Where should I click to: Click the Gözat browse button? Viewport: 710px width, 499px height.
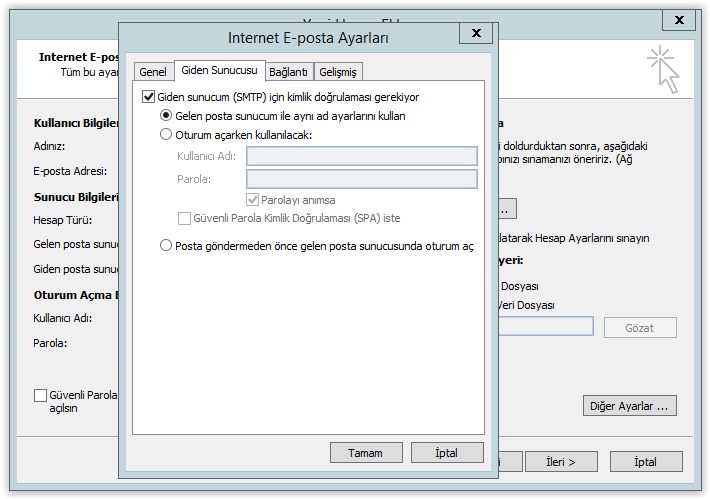(639, 328)
